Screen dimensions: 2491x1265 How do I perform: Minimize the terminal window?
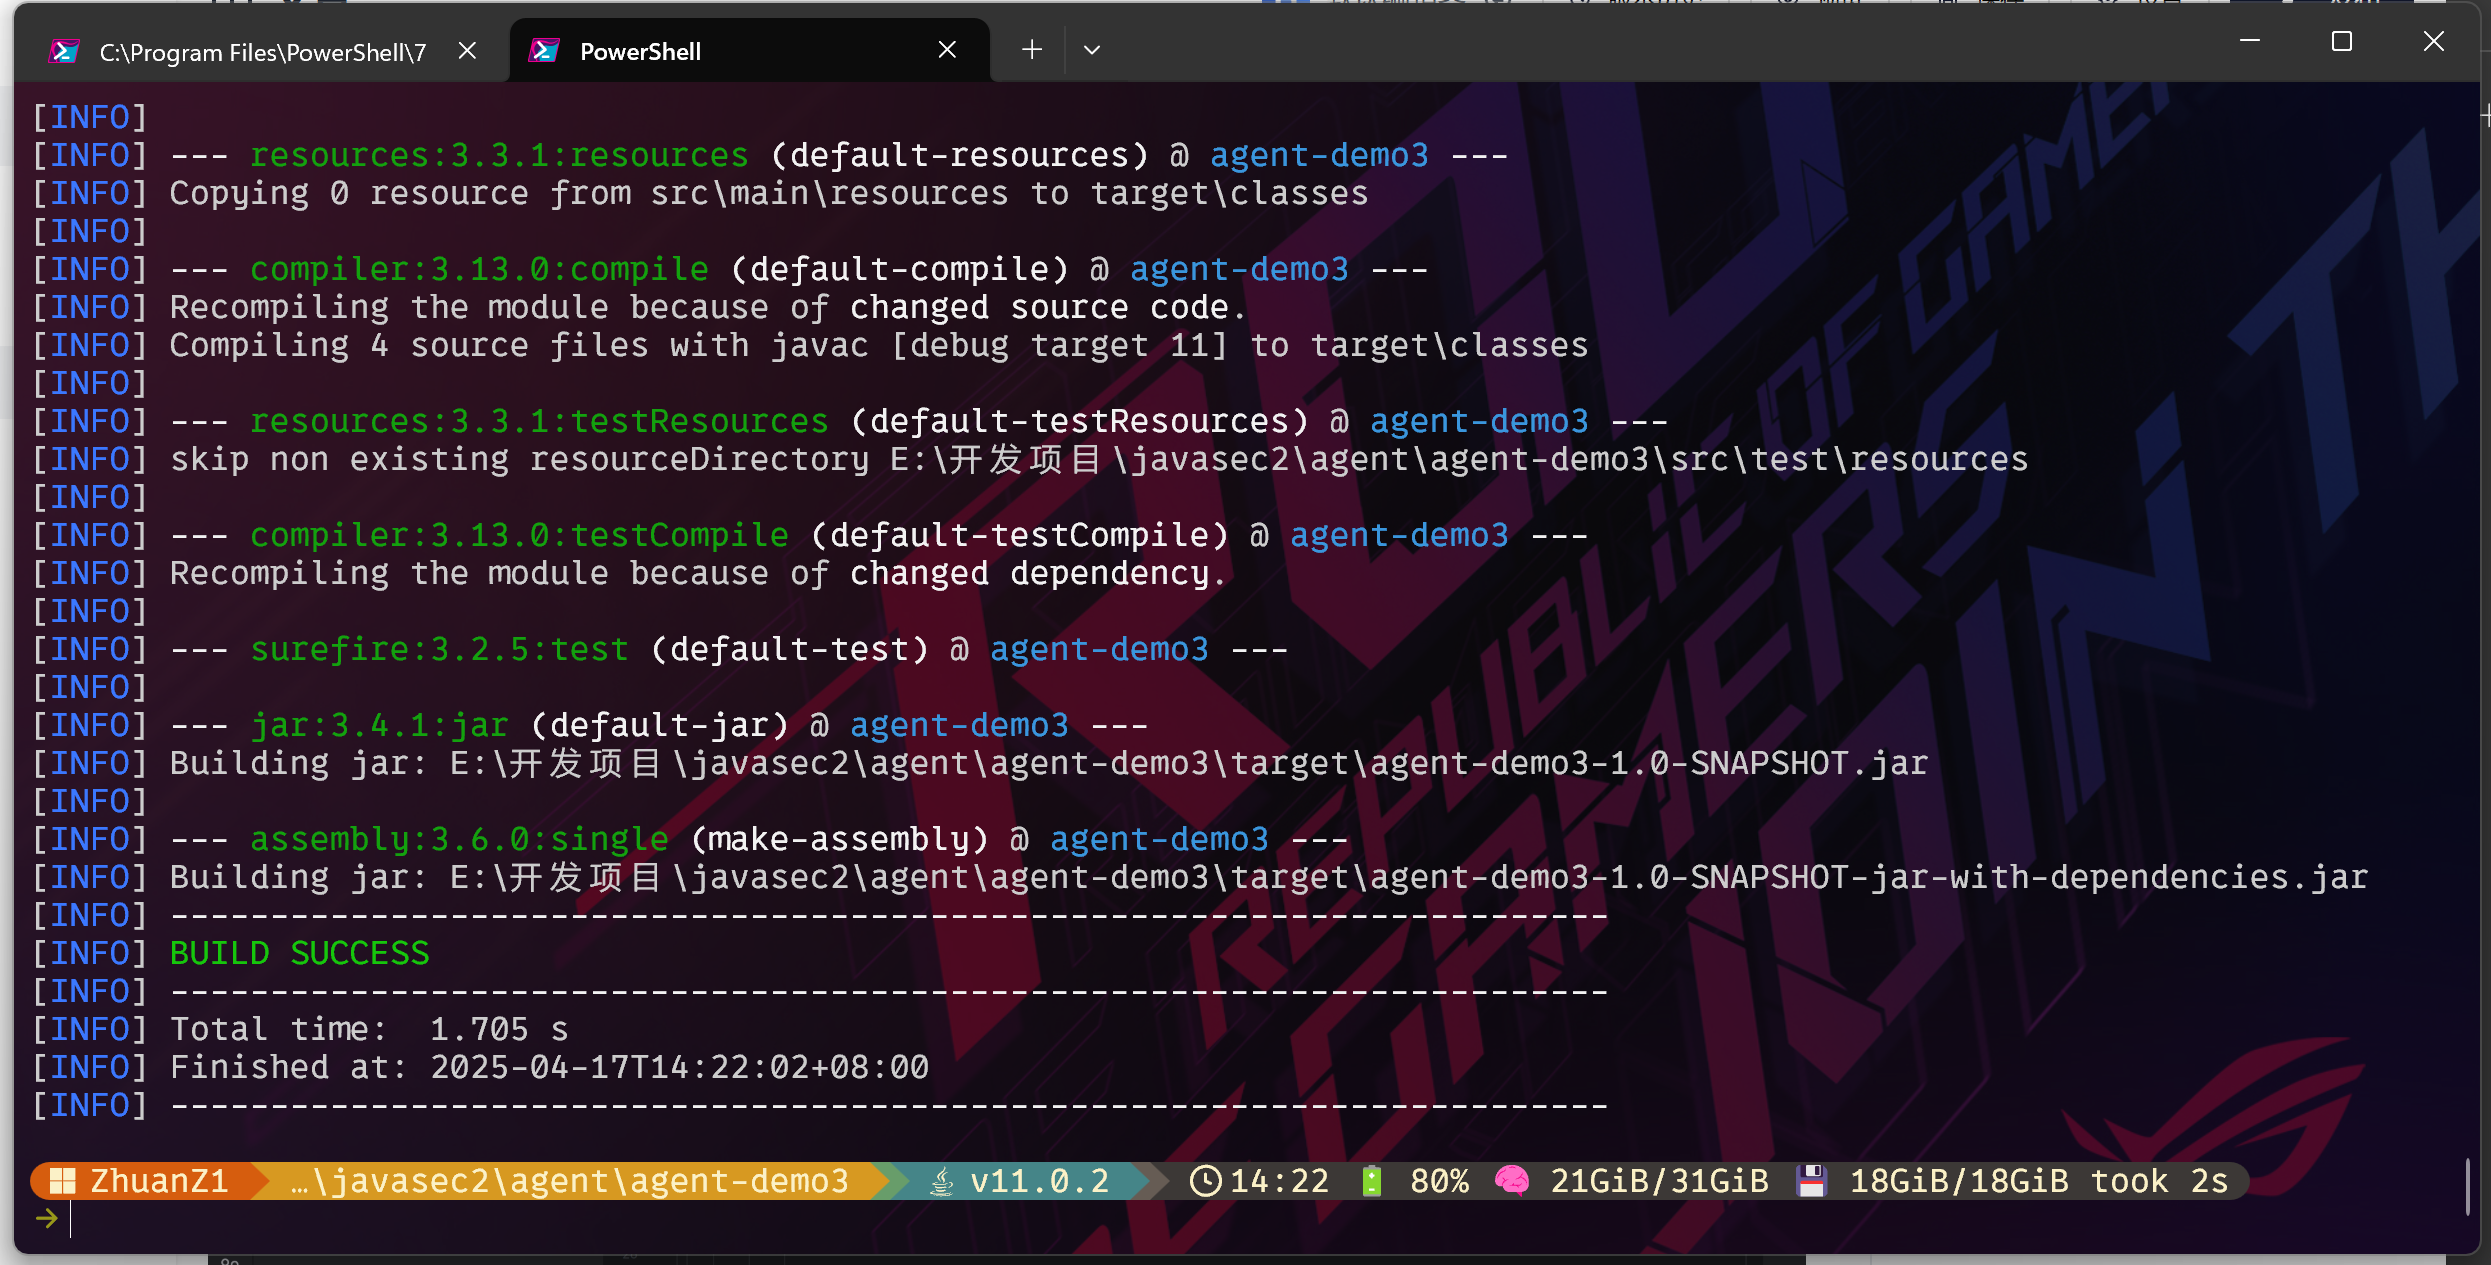2250,42
